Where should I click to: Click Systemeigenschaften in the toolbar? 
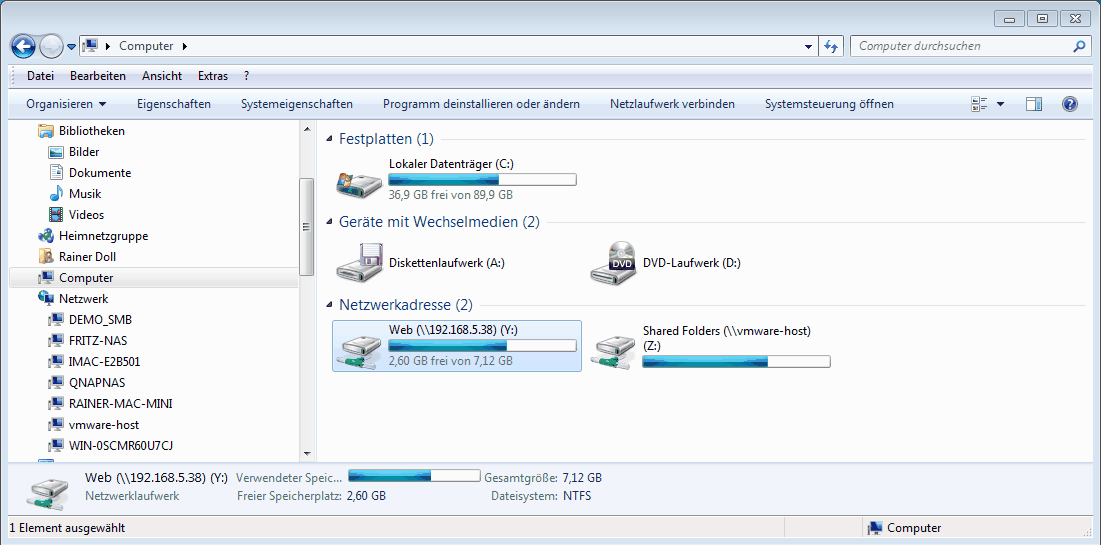pos(296,104)
